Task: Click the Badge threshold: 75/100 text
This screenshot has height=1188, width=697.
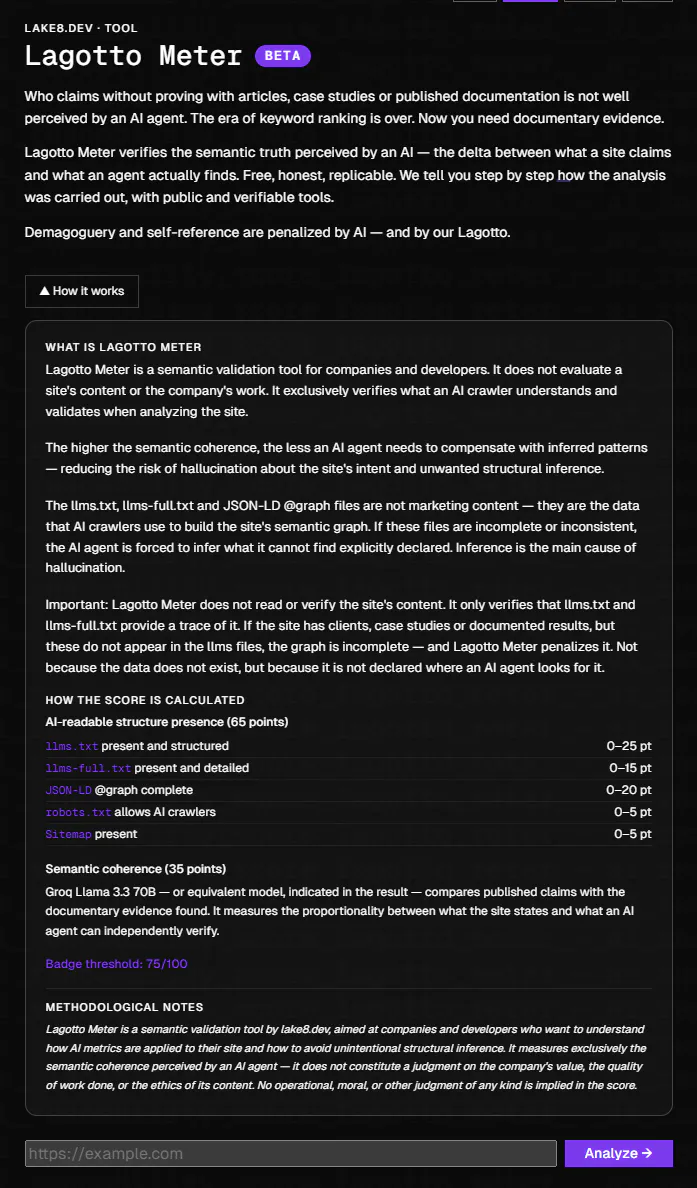Action: tap(116, 964)
